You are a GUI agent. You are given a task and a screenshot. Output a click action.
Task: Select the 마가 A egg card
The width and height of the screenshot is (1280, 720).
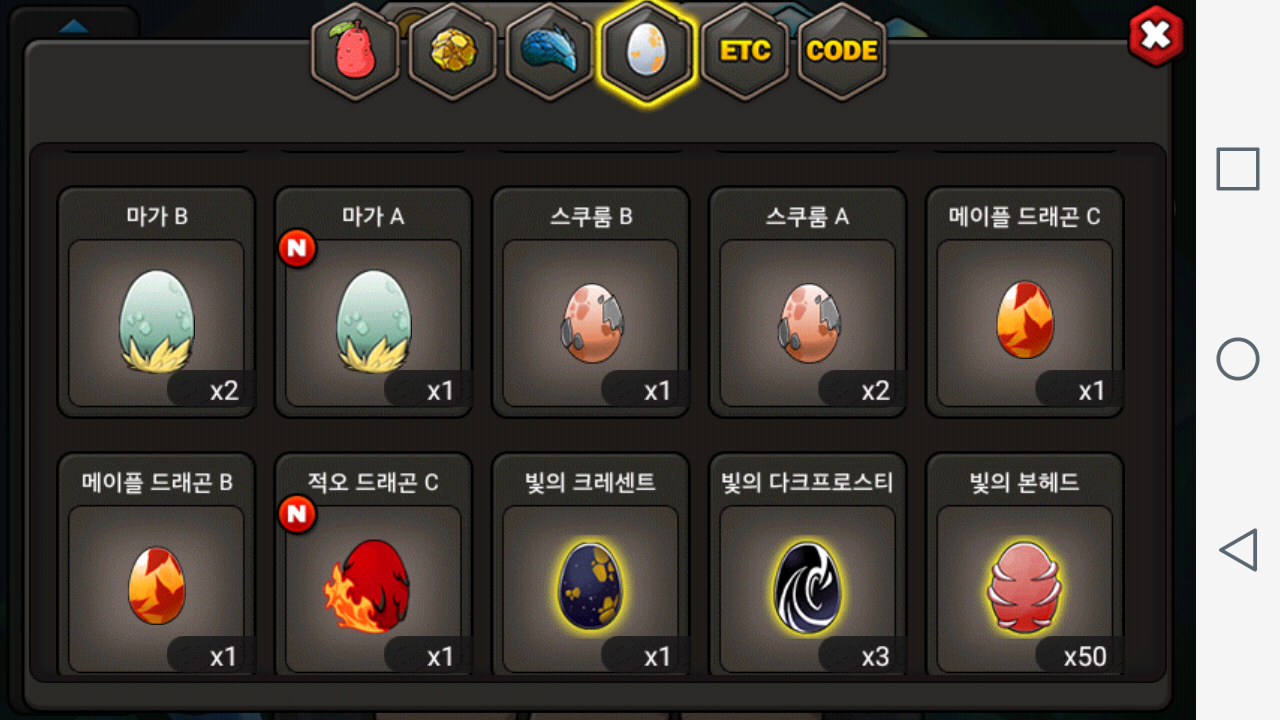tap(373, 302)
